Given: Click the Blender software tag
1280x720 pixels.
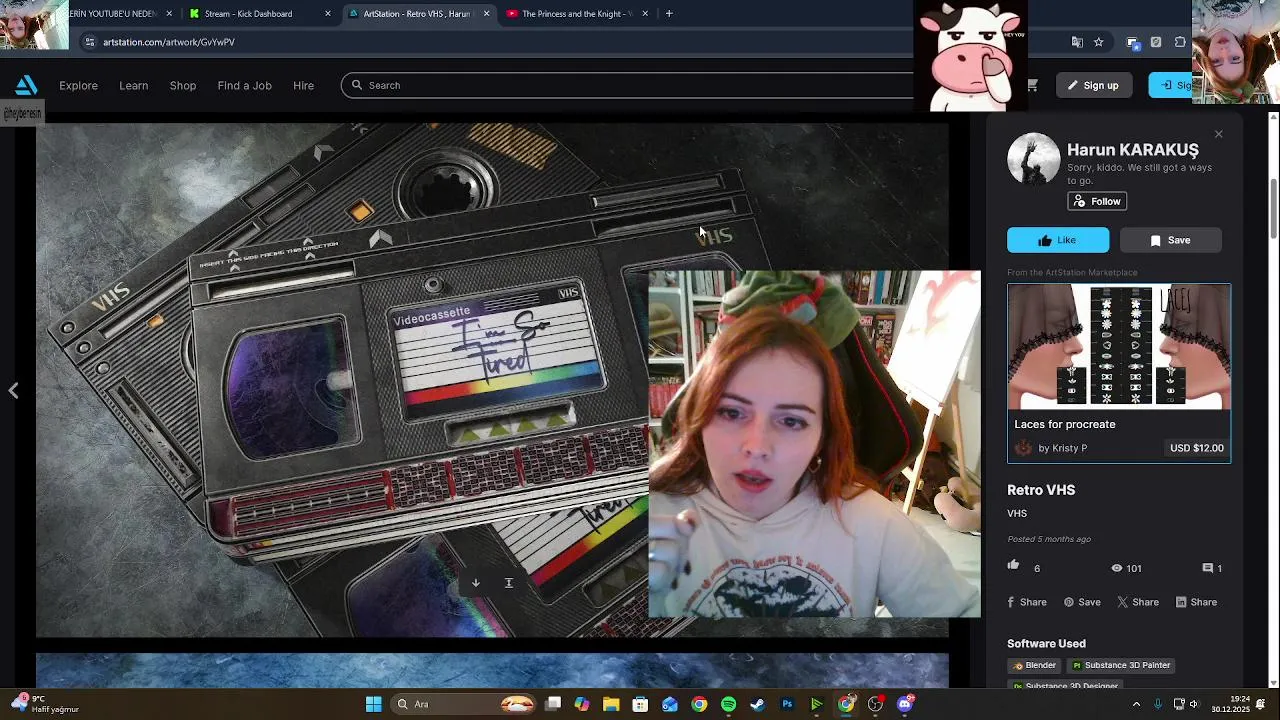Looking at the screenshot, I should (x=1034, y=665).
